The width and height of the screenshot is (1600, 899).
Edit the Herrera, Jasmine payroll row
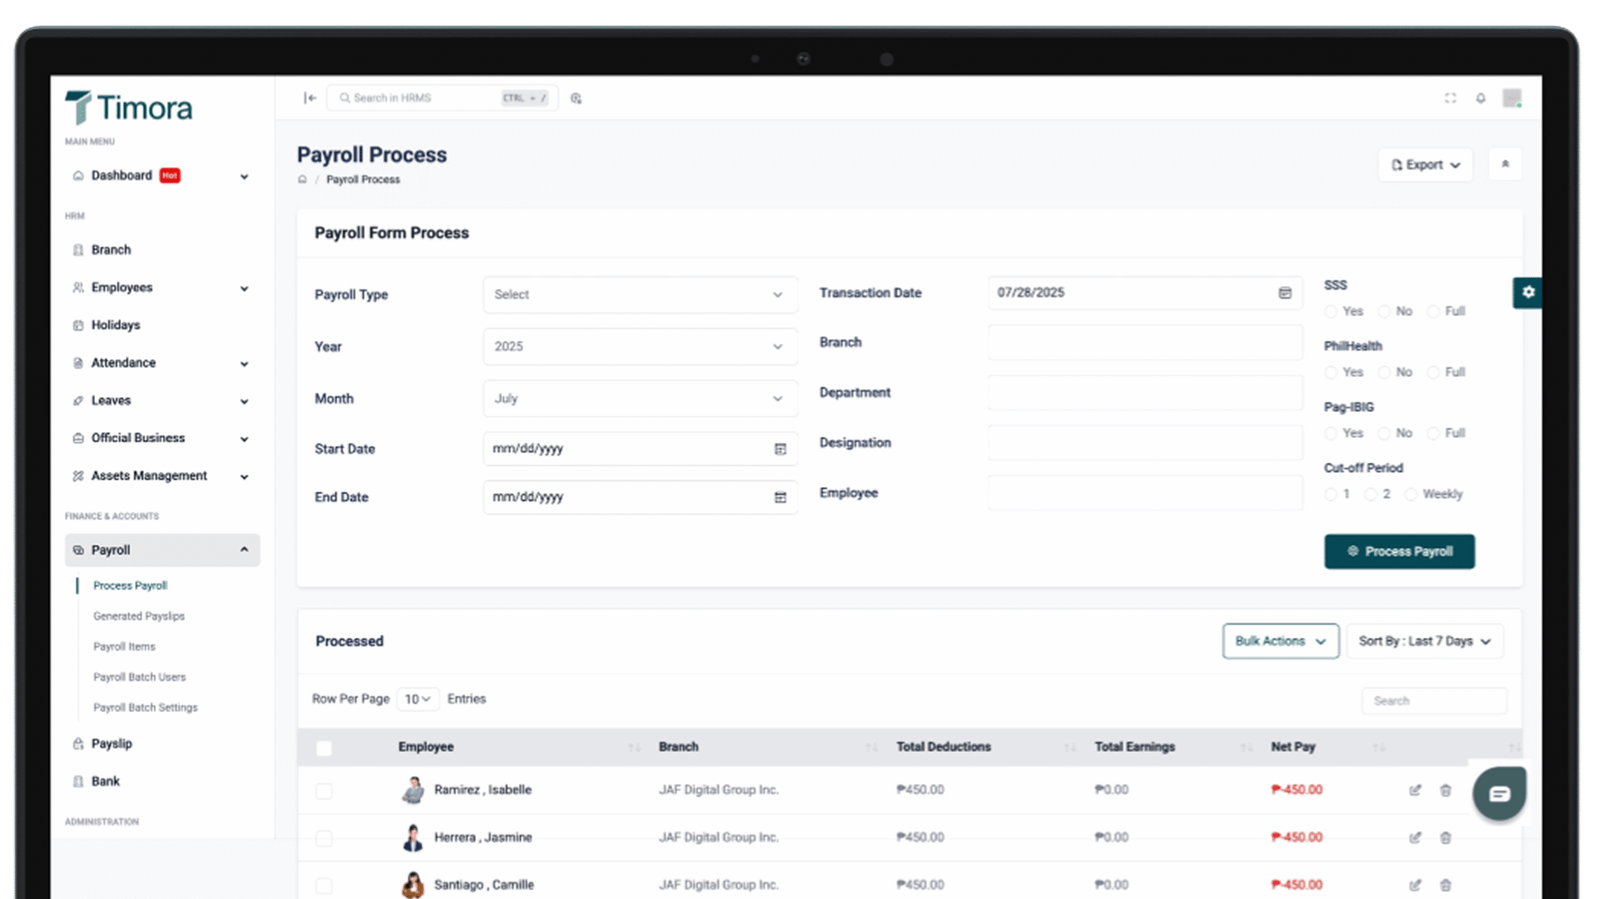pyautogui.click(x=1415, y=838)
